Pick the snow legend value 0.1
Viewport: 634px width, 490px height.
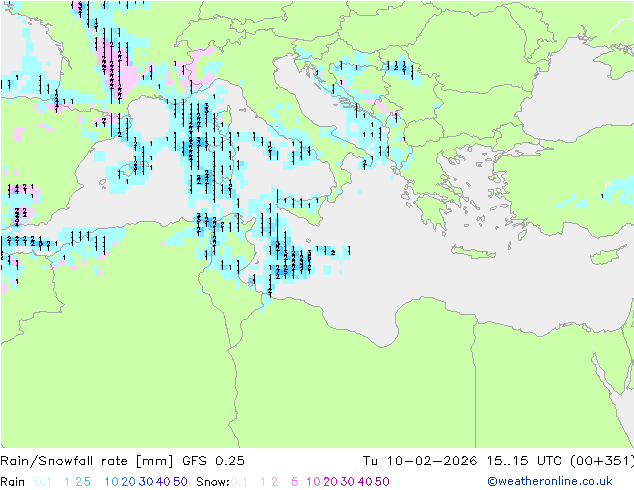(x=239, y=482)
